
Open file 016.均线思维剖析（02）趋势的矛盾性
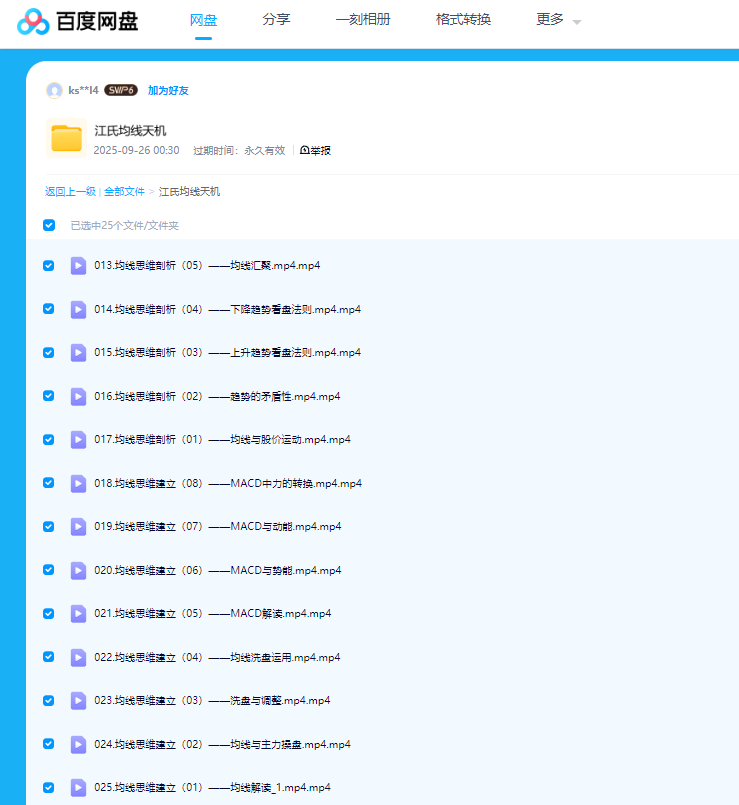(x=217, y=396)
